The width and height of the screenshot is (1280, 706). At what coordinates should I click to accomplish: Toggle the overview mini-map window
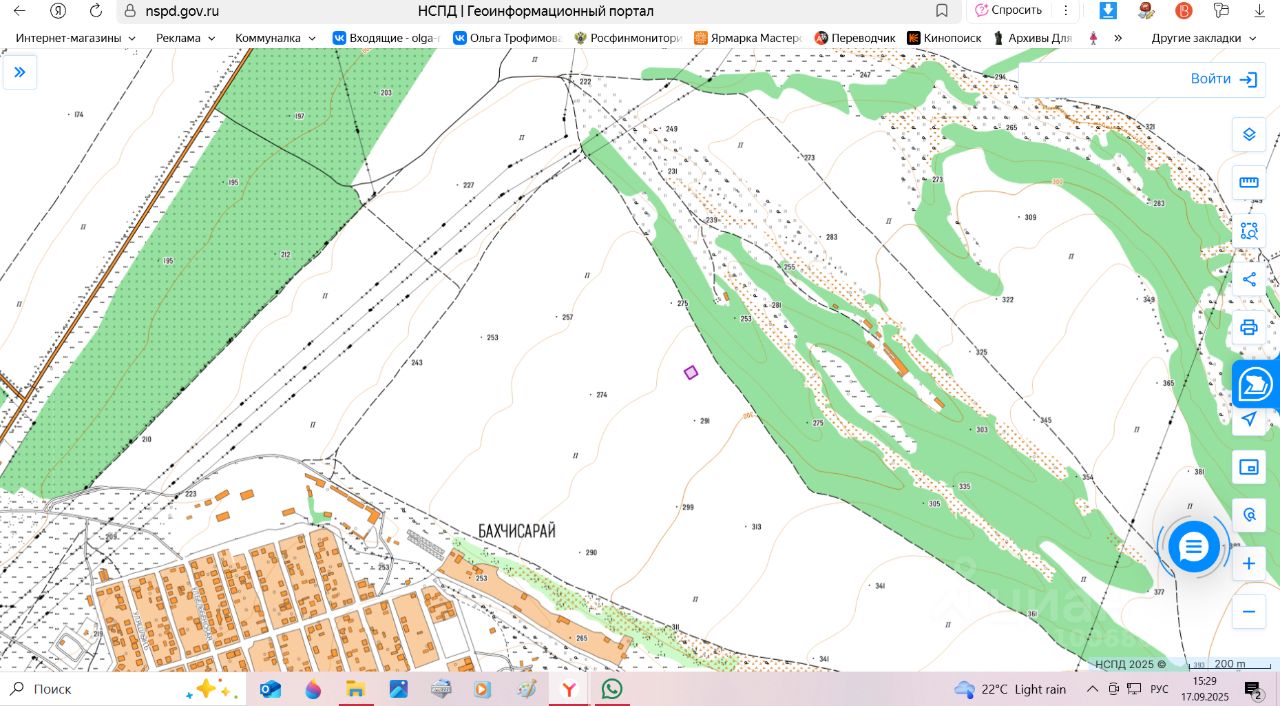[1248, 467]
